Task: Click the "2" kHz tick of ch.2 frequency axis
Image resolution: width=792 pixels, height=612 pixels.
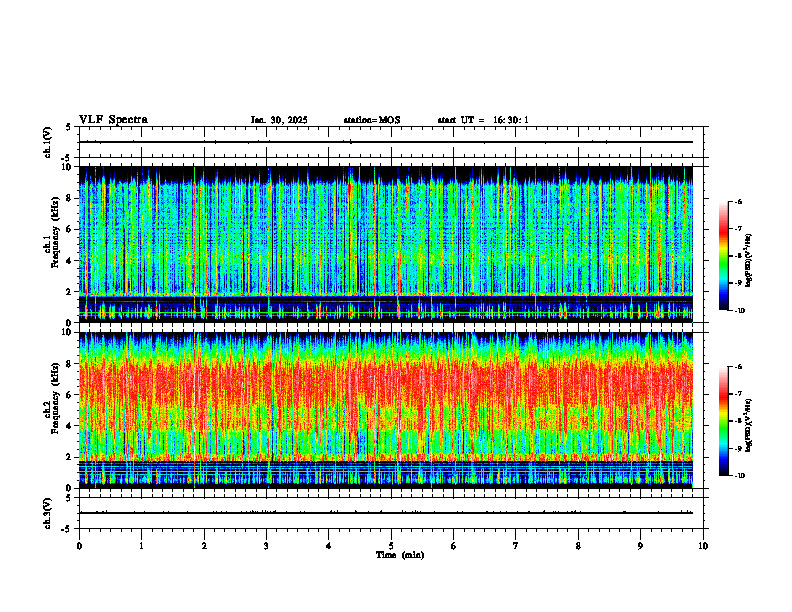Action: pyautogui.click(x=70, y=457)
